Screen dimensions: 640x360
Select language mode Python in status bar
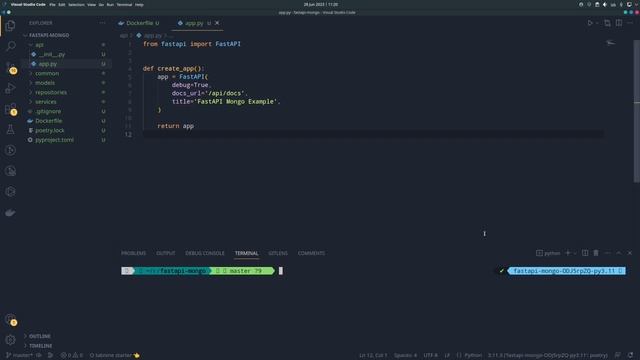coord(473,356)
